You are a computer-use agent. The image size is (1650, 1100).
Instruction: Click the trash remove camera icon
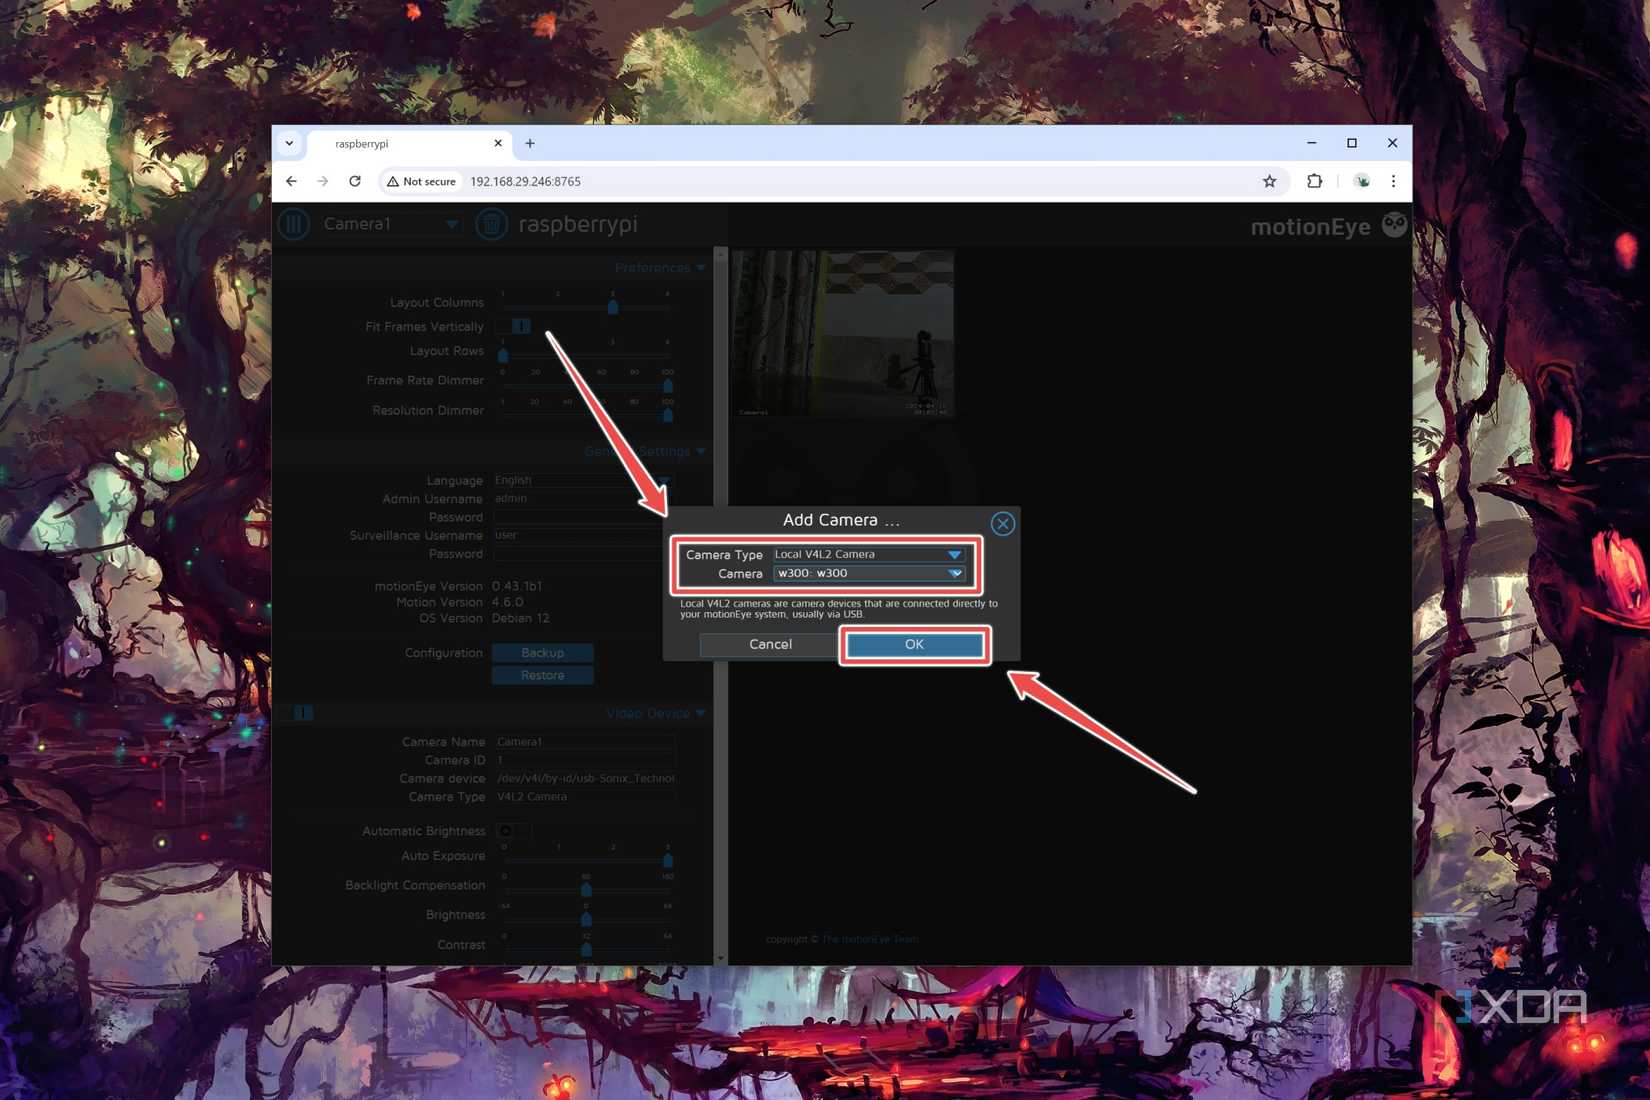click(x=491, y=224)
